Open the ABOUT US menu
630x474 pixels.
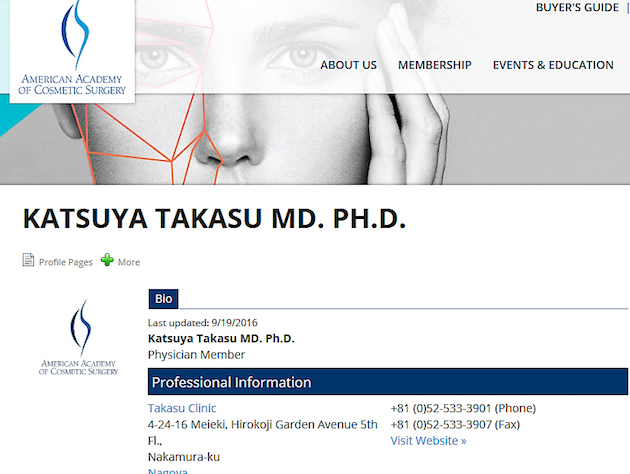point(348,65)
